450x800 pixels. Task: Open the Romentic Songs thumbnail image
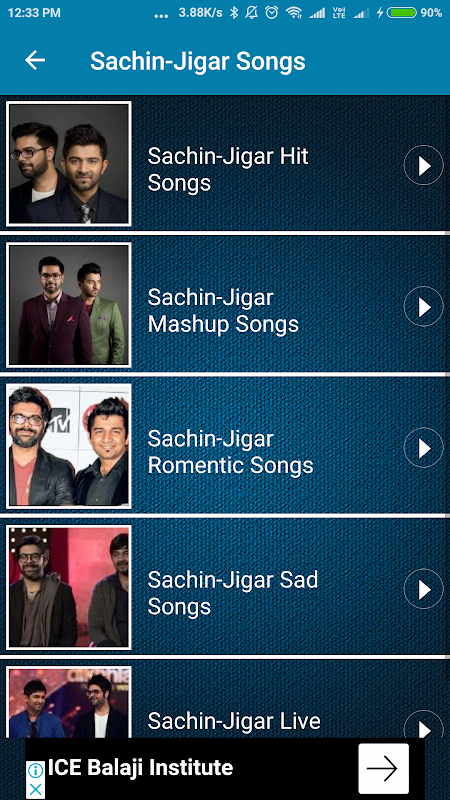(x=68, y=446)
